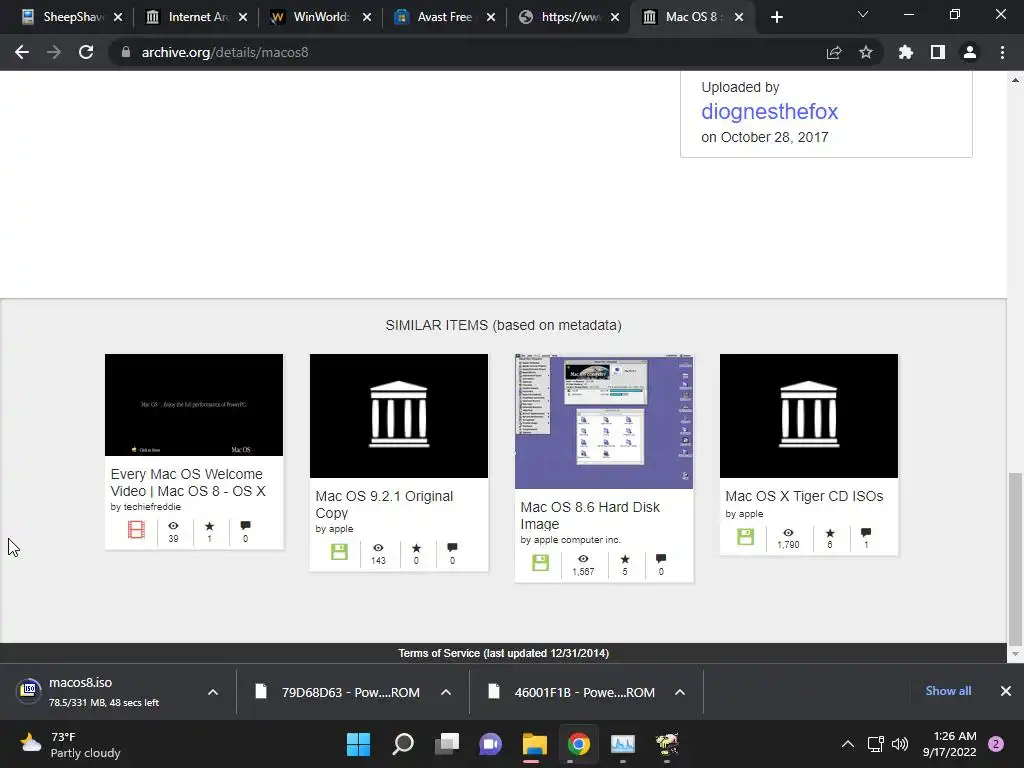Open notification center badge

point(996,744)
